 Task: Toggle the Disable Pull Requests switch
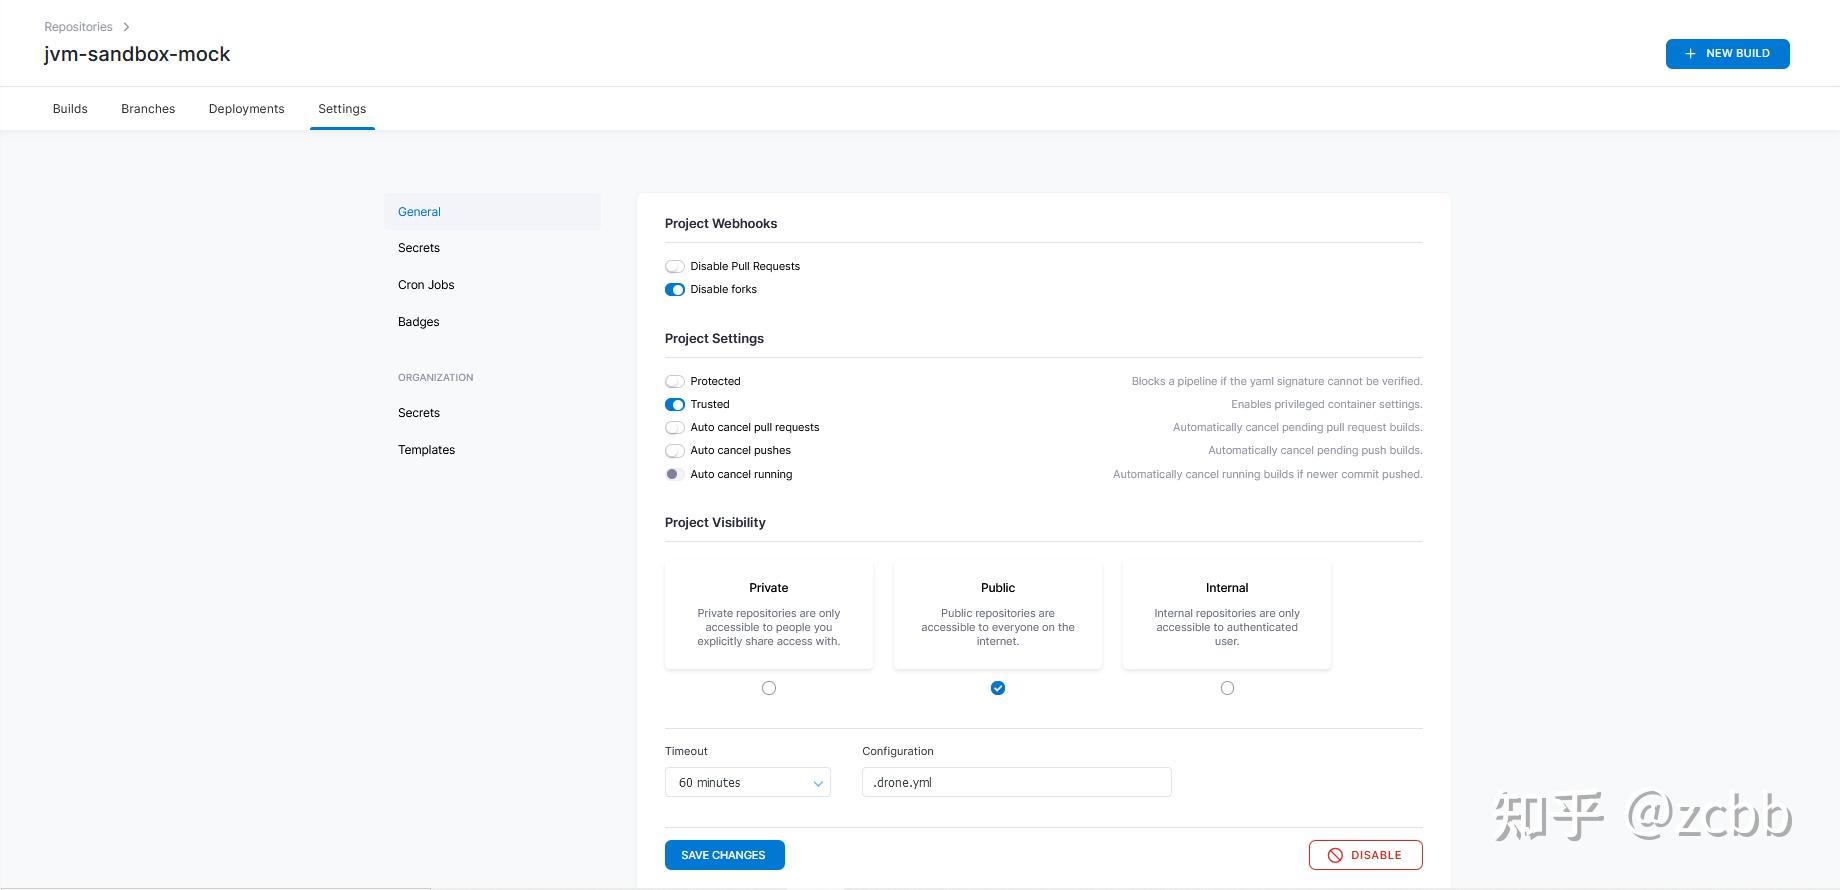point(675,267)
